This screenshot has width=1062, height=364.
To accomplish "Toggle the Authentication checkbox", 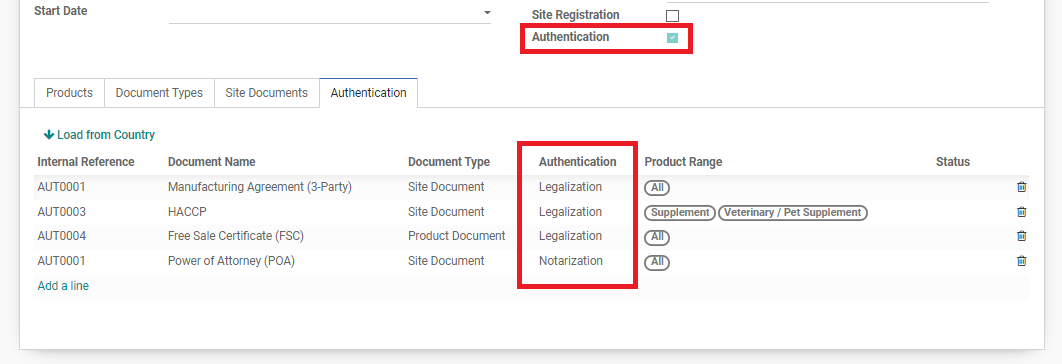I will (672, 38).
